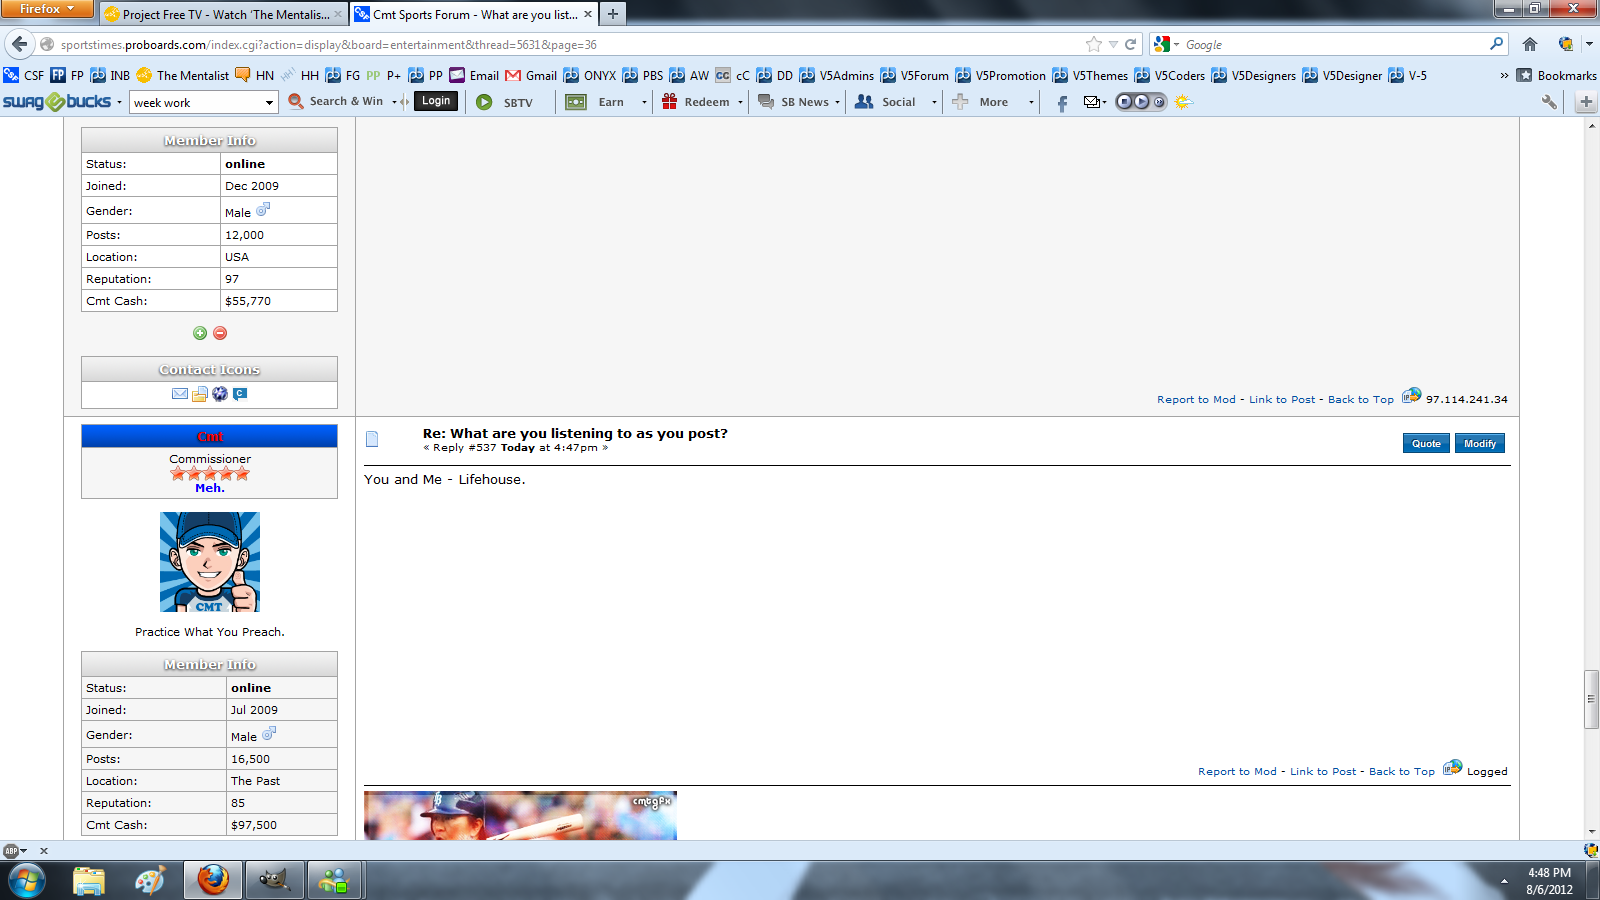Expand the Swagbucks search box dropdown
1600x900 pixels.
[x=269, y=102]
